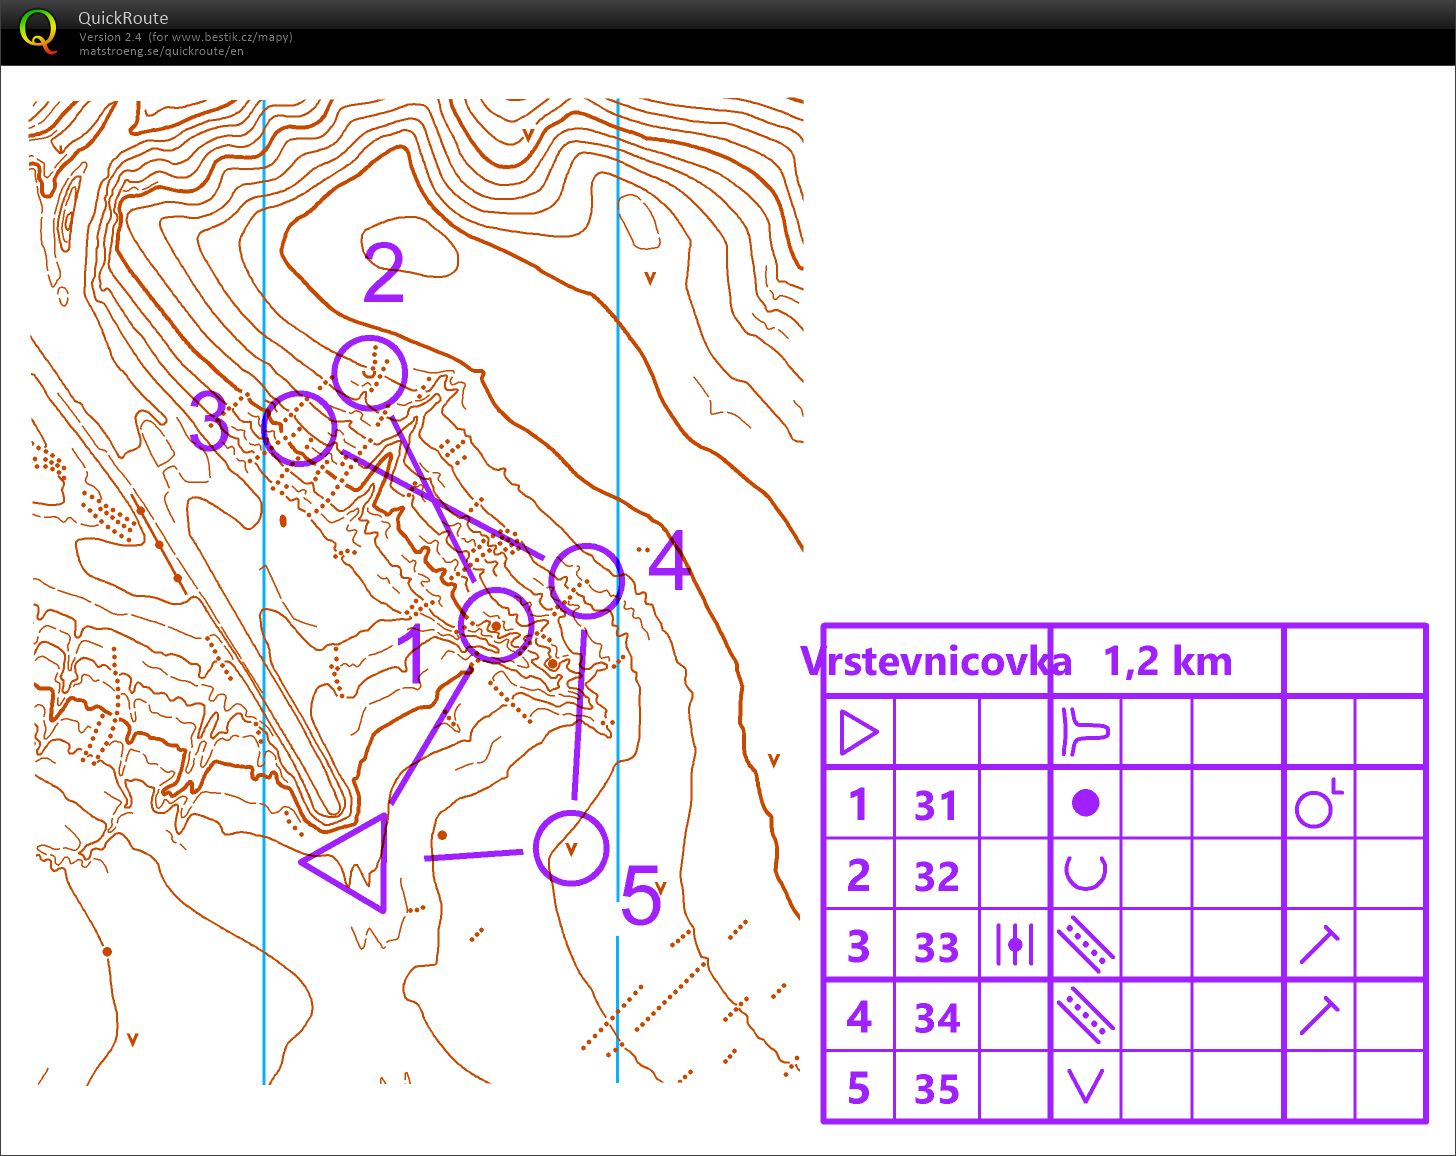Screen dimensions: 1456x1156
Task: Click the QuickRoute logo icon
Action: click(39, 31)
